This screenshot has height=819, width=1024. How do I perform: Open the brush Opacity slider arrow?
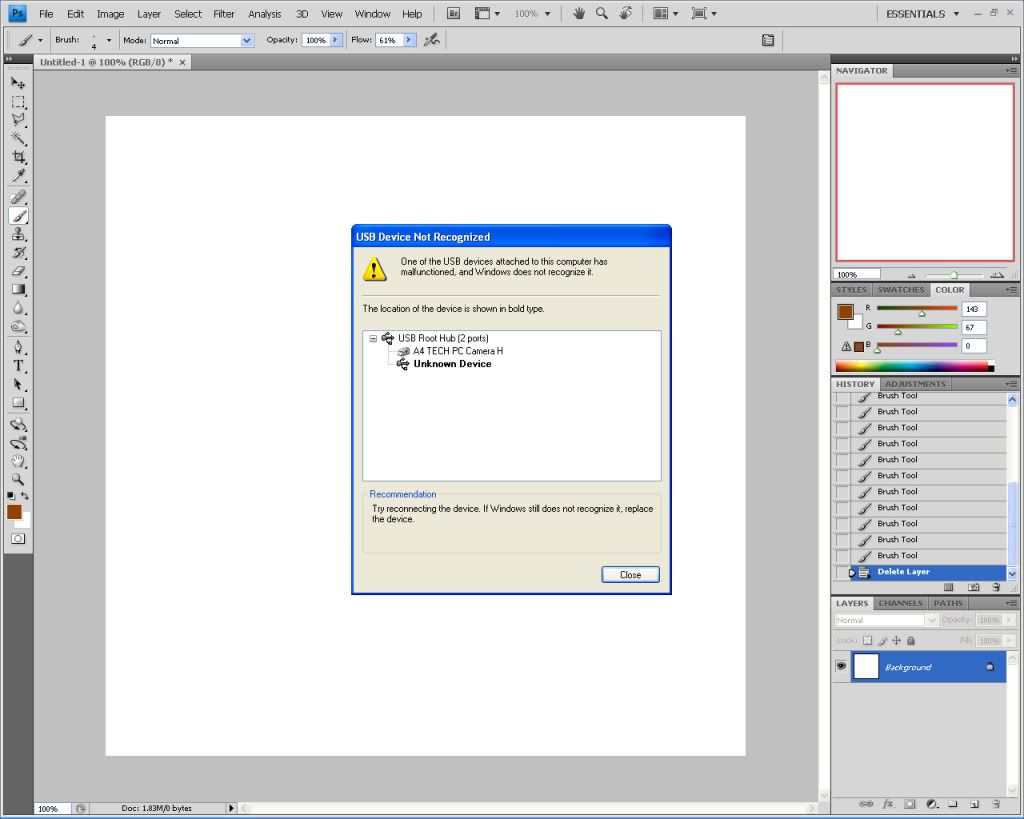(336, 40)
